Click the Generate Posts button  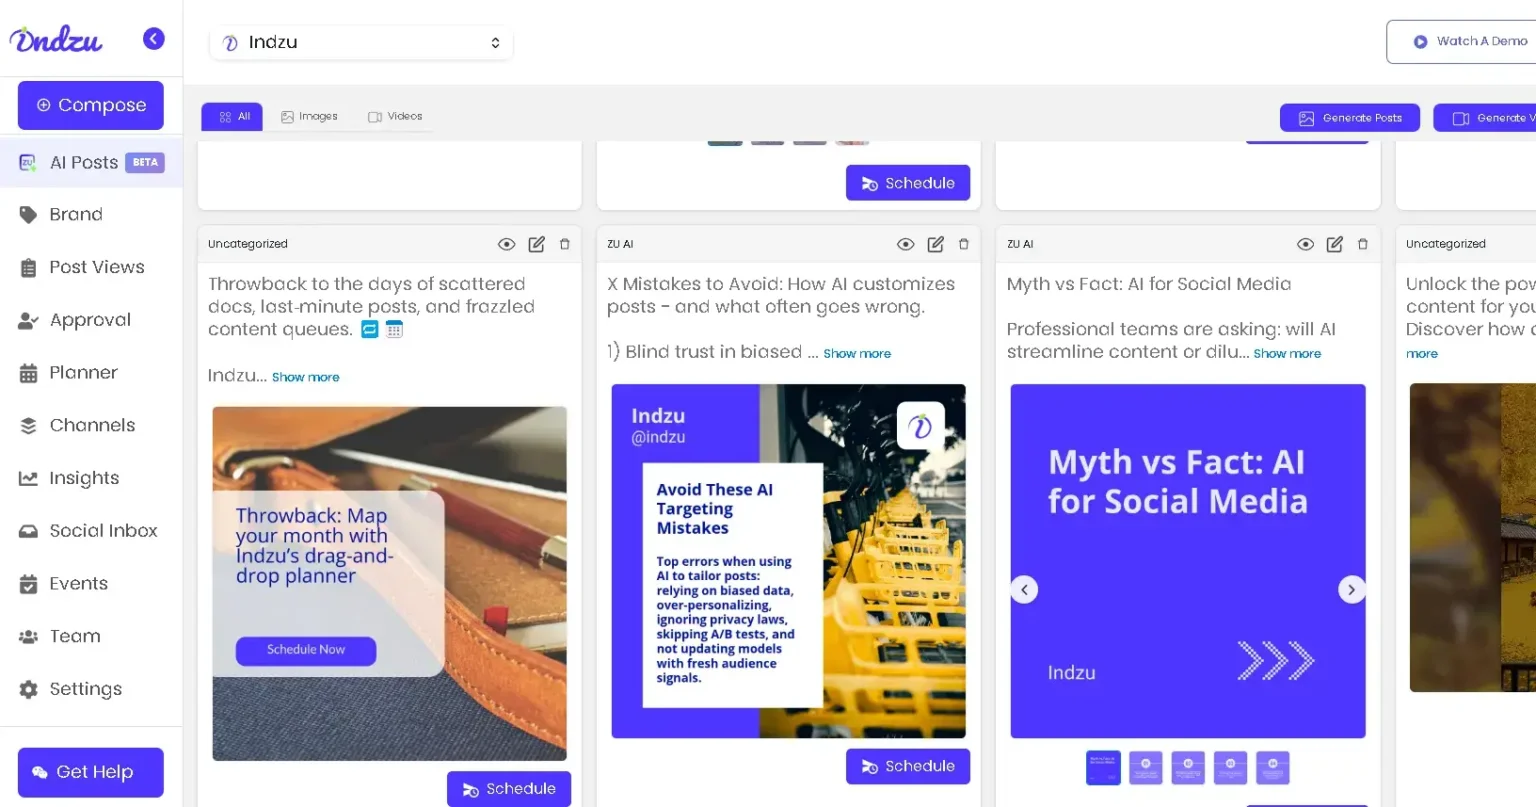pyautogui.click(x=1349, y=118)
